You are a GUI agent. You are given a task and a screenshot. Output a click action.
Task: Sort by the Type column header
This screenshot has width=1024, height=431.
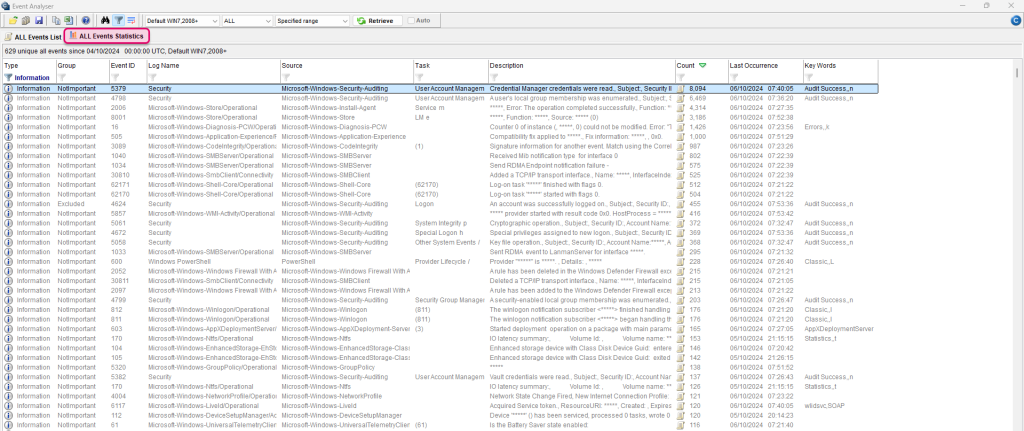tap(29, 66)
